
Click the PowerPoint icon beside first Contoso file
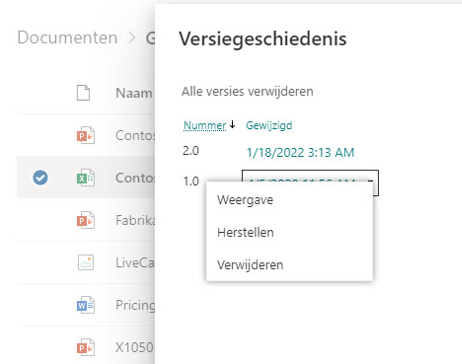pos(86,135)
